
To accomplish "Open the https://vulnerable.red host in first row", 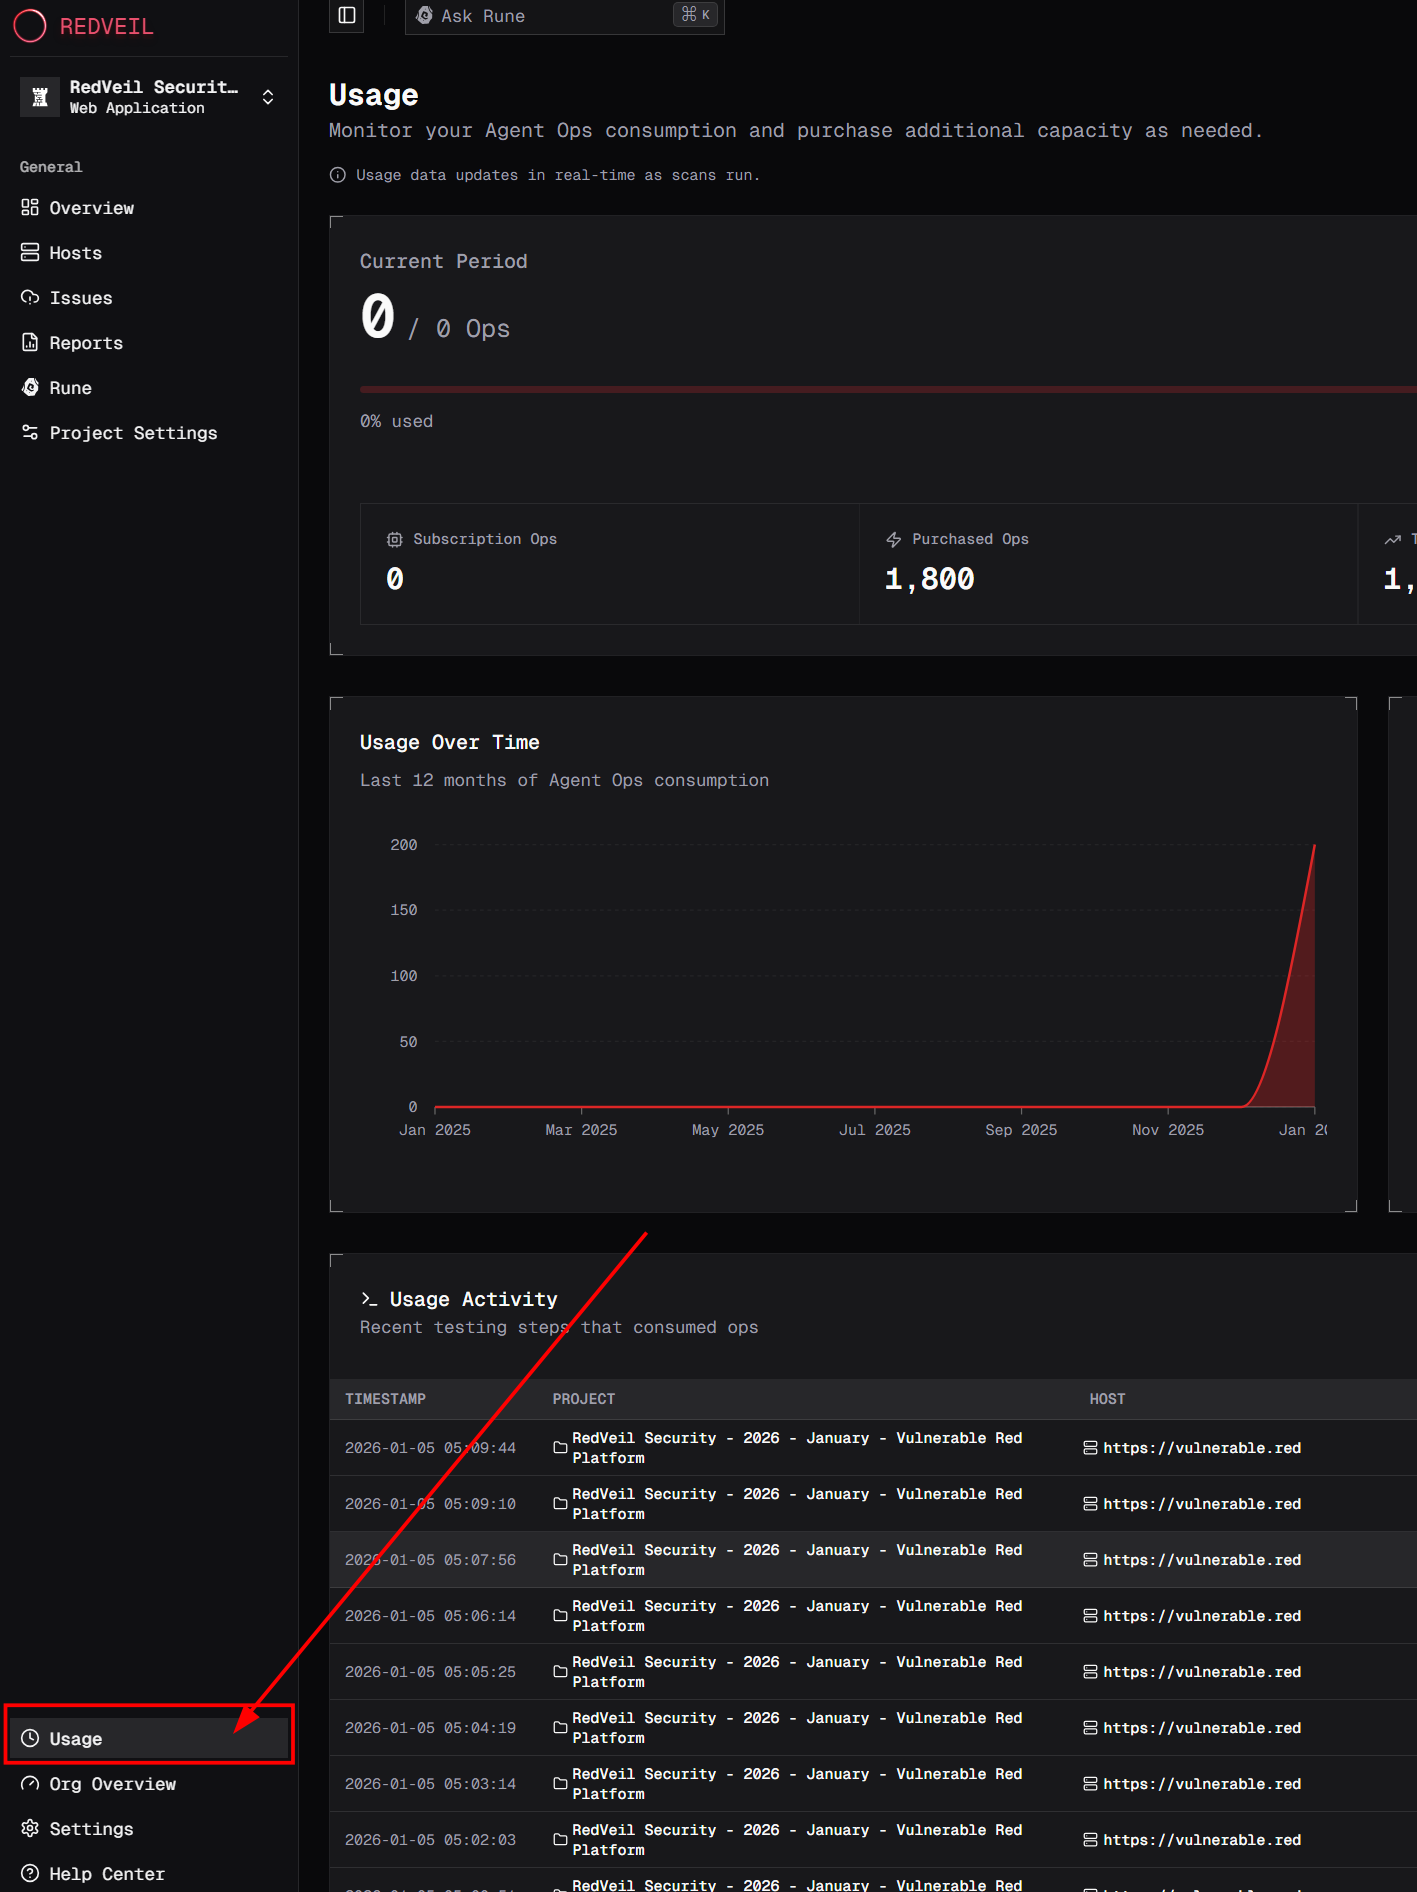I will click(x=1201, y=1447).
